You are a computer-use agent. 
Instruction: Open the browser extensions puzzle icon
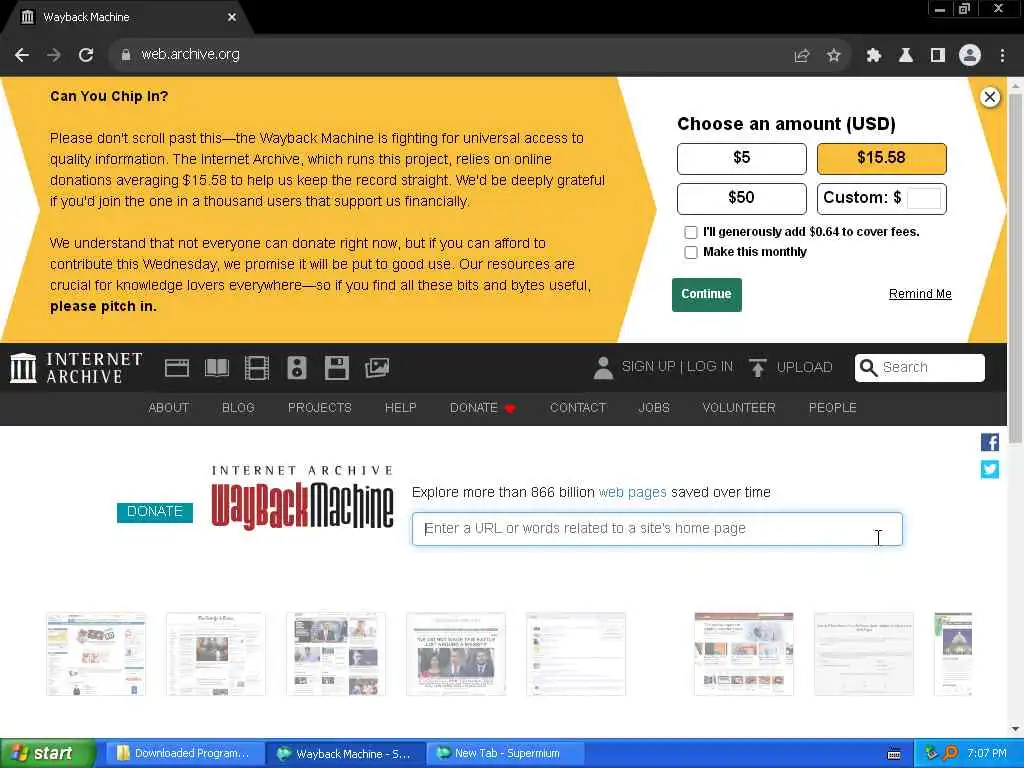(873, 56)
